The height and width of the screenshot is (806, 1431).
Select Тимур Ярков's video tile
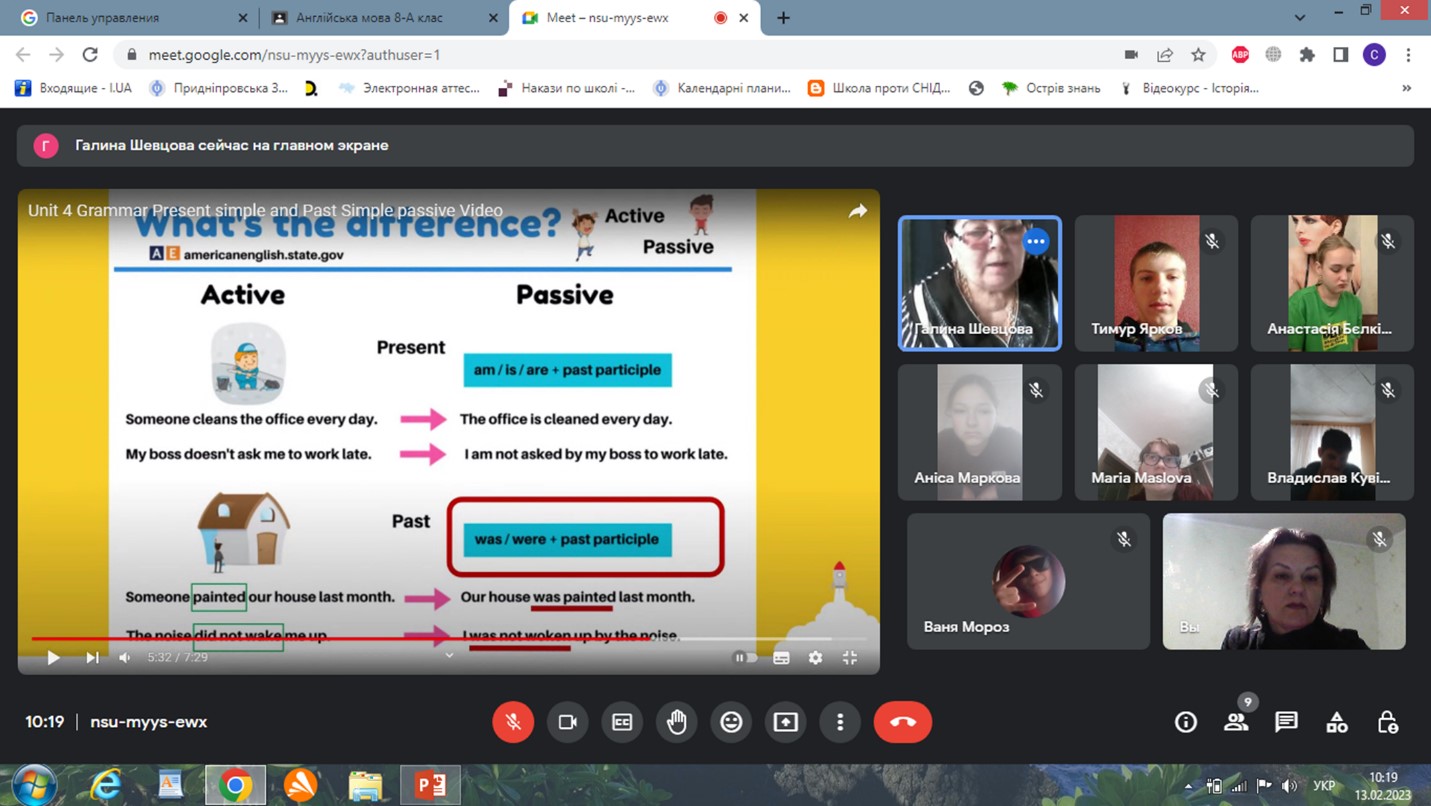(1156, 283)
